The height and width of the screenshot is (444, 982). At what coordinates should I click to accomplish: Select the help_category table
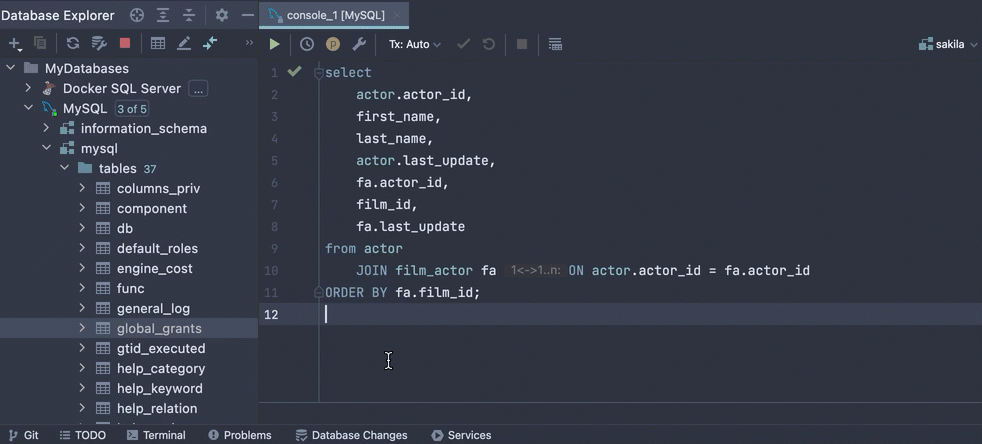(x=161, y=368)
